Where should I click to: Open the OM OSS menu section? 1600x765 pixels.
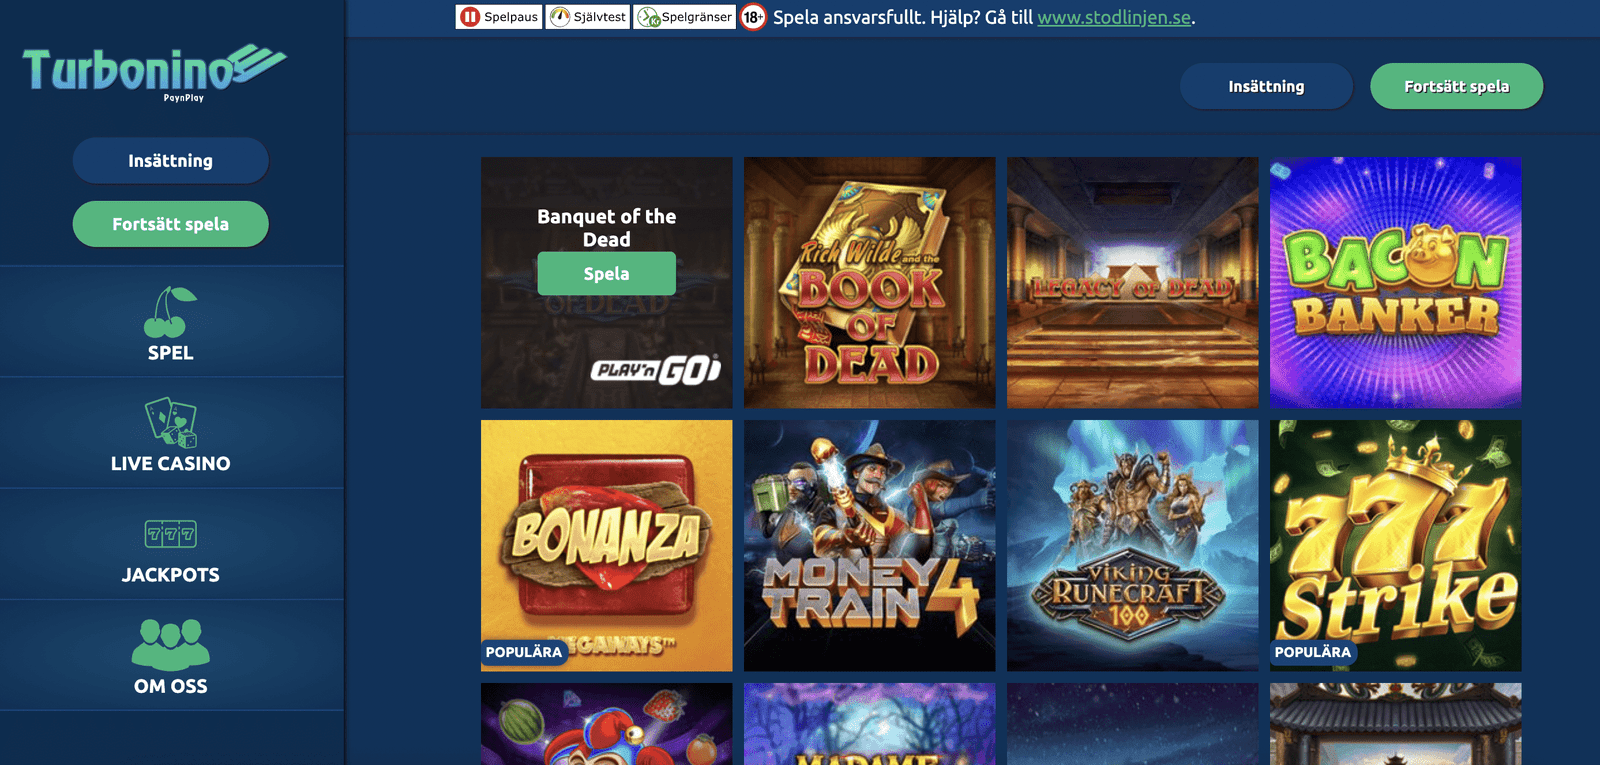pos(171,656)
